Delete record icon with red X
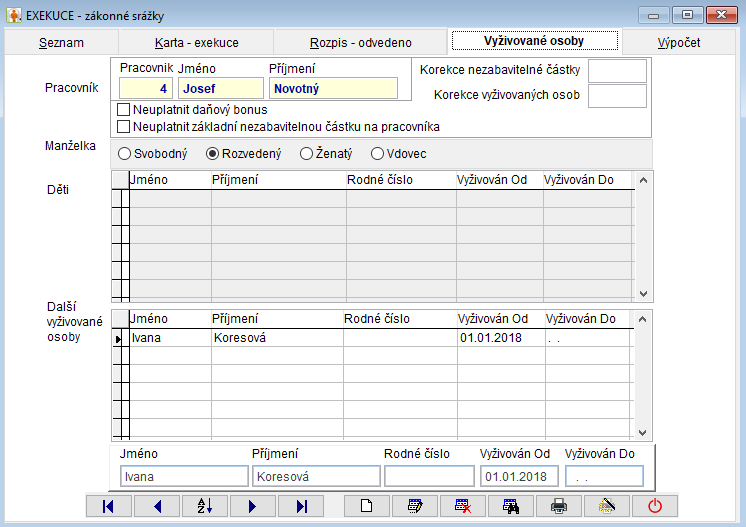This screenshot has height=527, width=746. pyautogui.click(x=463, y=506)
